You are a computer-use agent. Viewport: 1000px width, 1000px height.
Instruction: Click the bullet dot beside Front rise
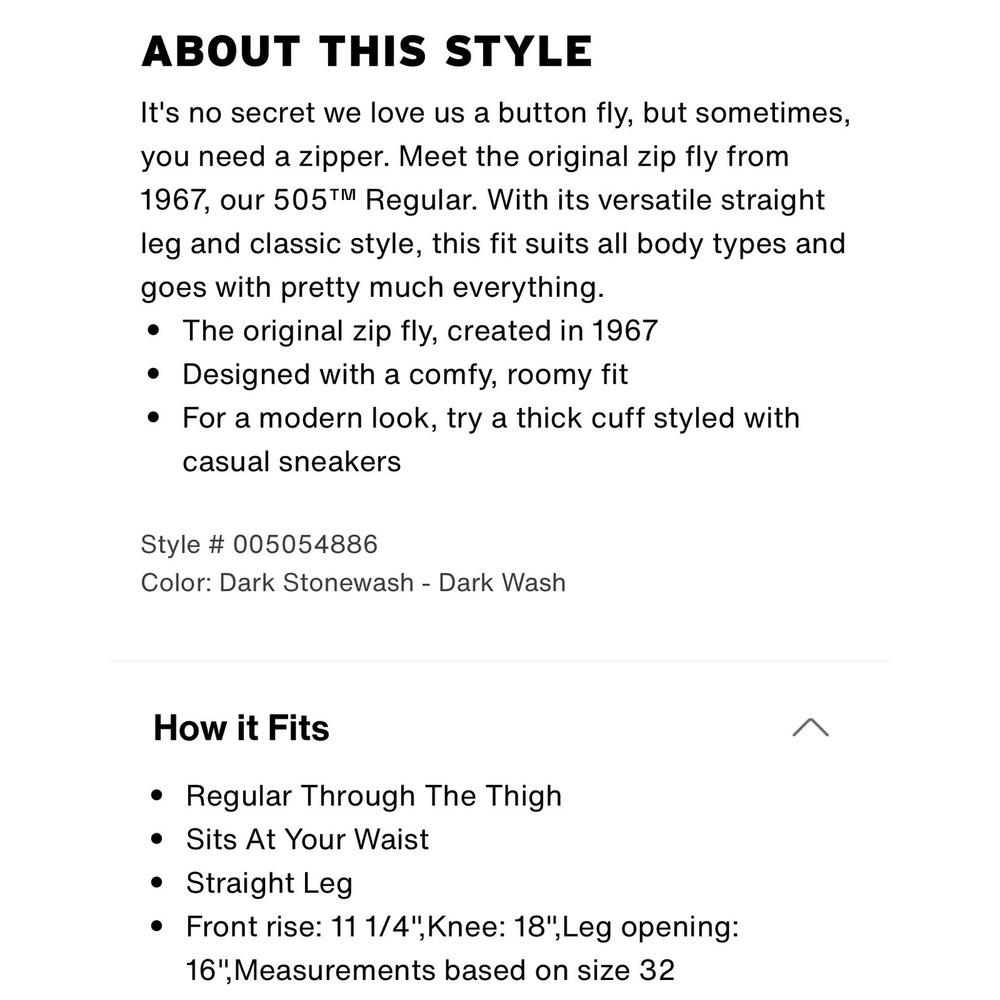[157, 926]
